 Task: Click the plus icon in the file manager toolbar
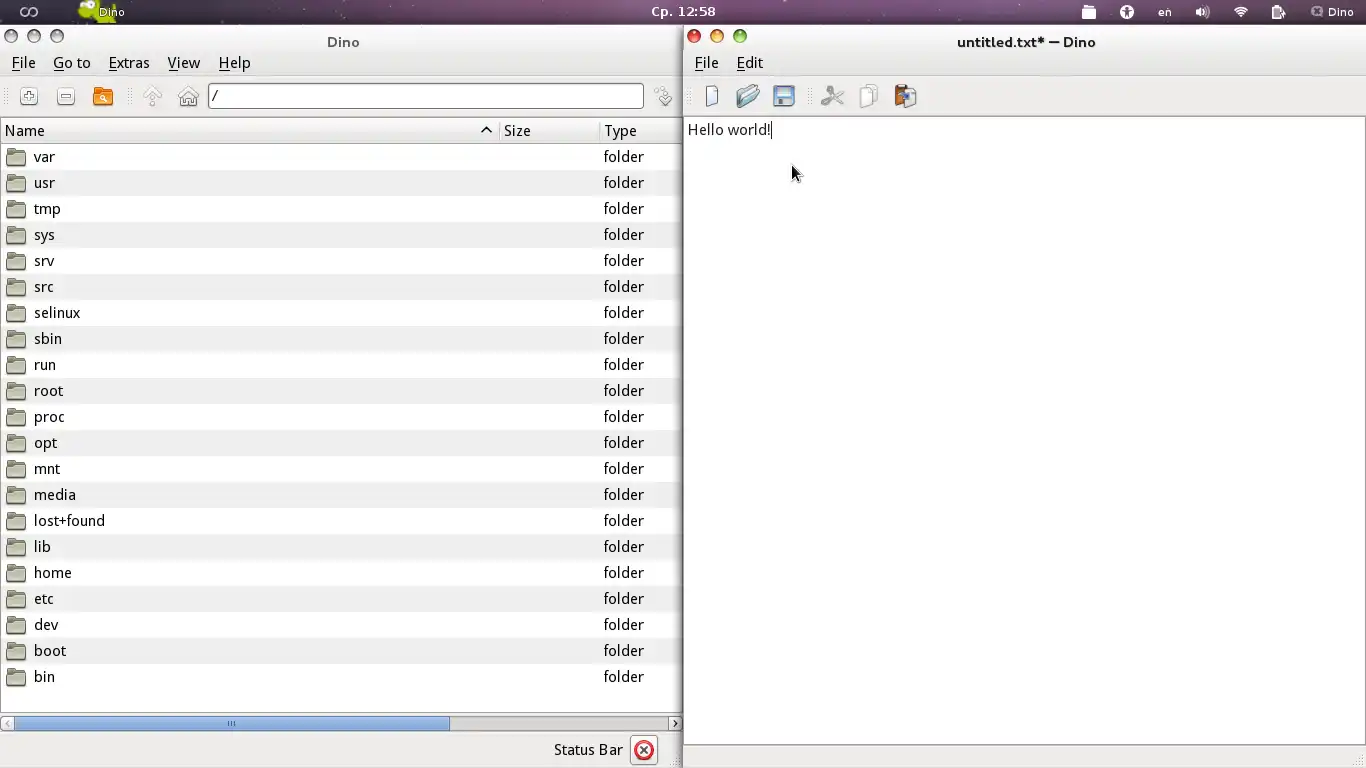[x=29, y=96]
